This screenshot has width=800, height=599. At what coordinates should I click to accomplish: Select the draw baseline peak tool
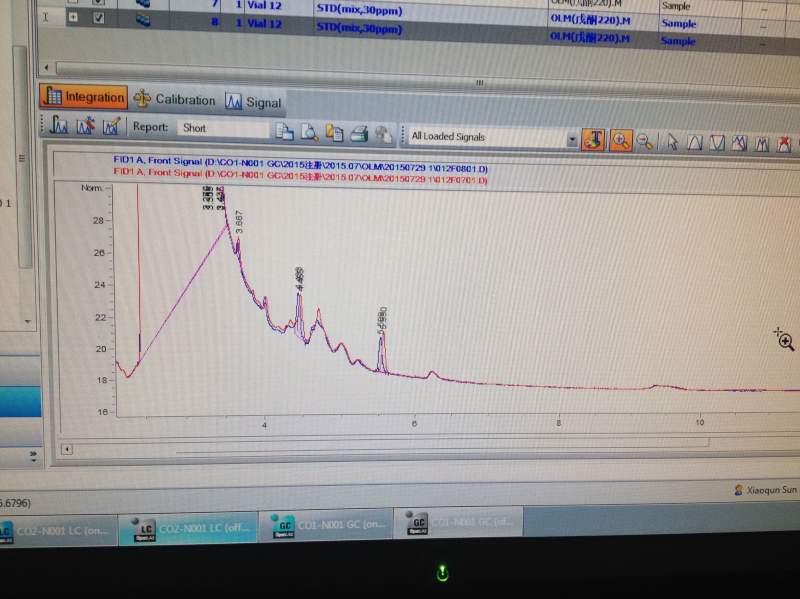(695, 143)
